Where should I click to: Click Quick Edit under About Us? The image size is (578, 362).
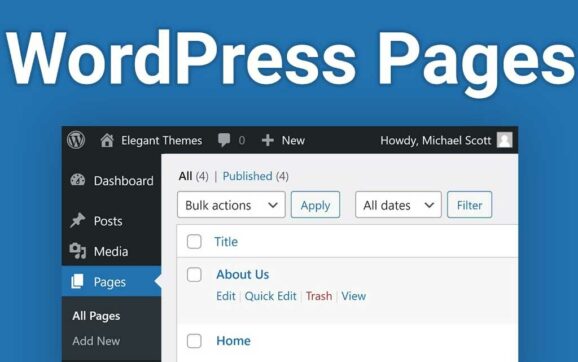tap(270, 296)
